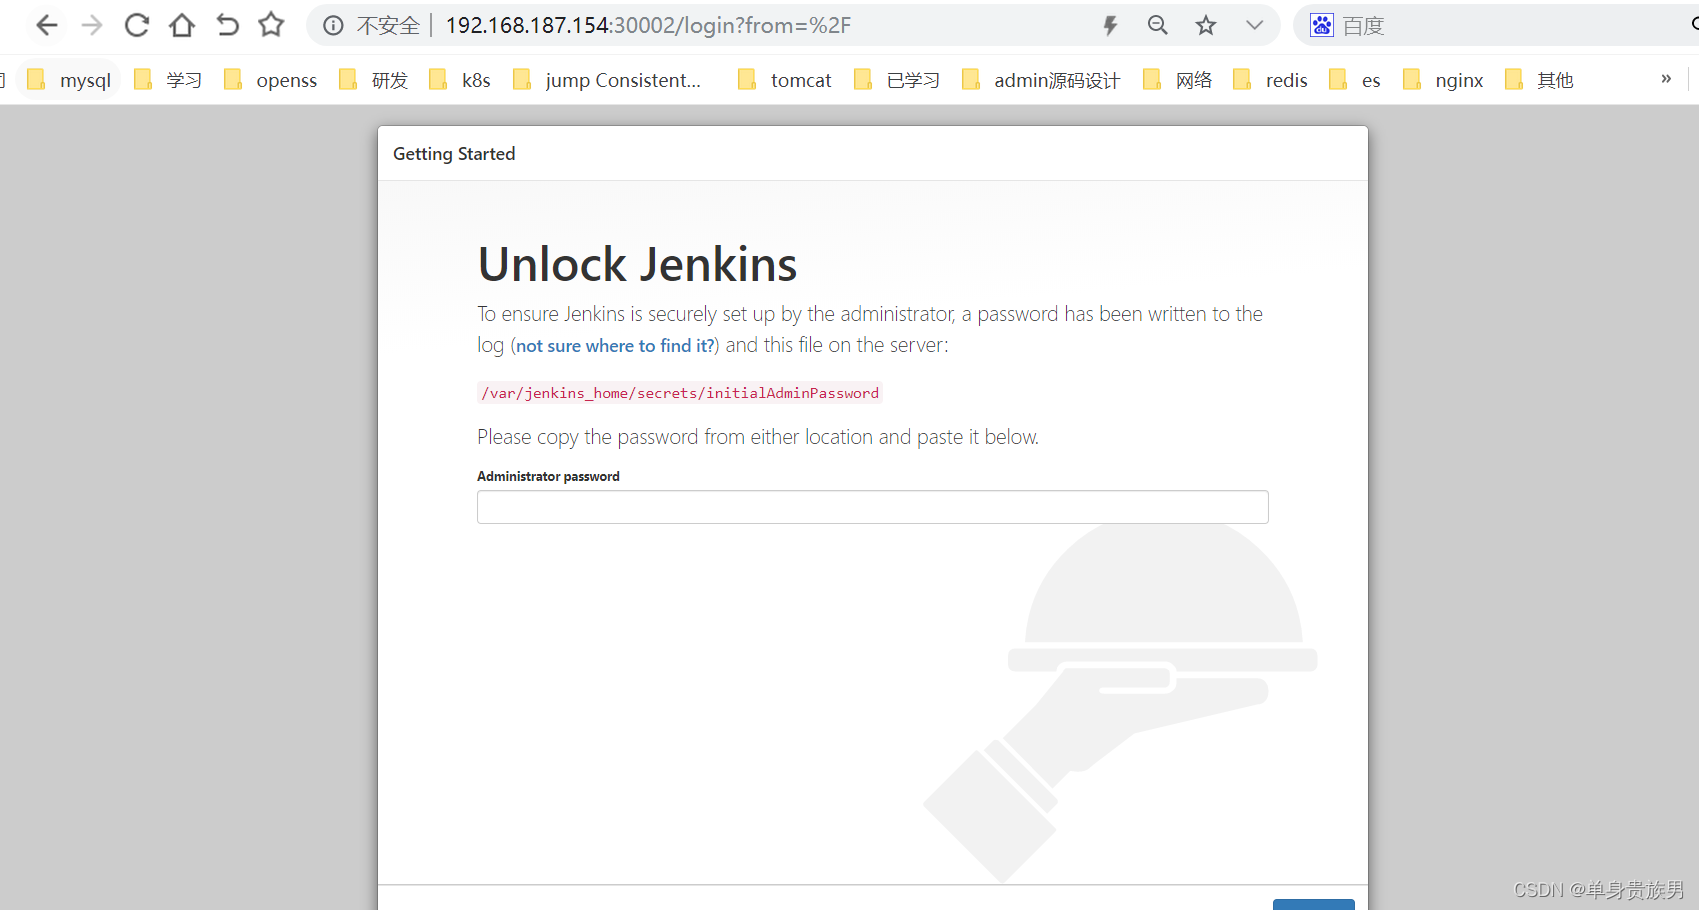Open the zoom magnifier icon
Image resolution: width=1699 pixels, height=910 pixels.
[x=1158, y=25]
